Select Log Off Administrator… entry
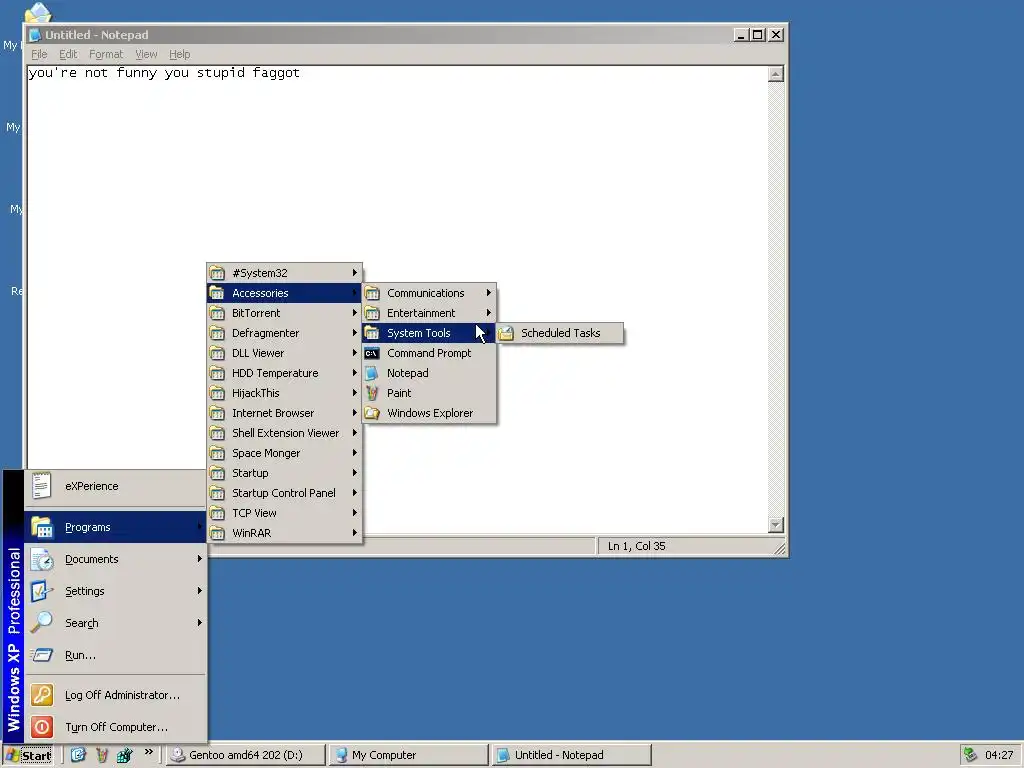 [x=116, y=695]
